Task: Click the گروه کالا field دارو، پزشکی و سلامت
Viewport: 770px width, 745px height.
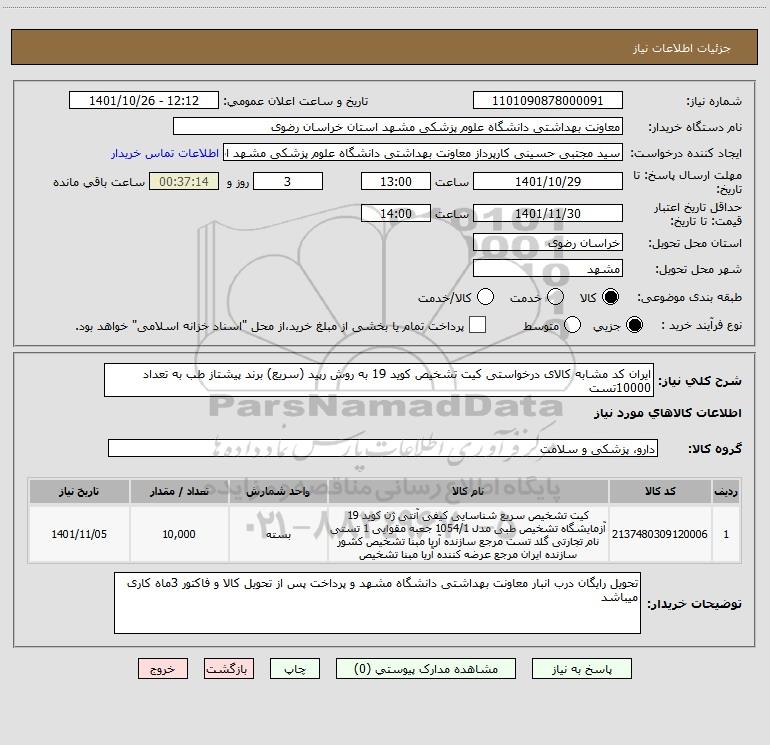Action: pyautogui.click(x=383, y=448)
